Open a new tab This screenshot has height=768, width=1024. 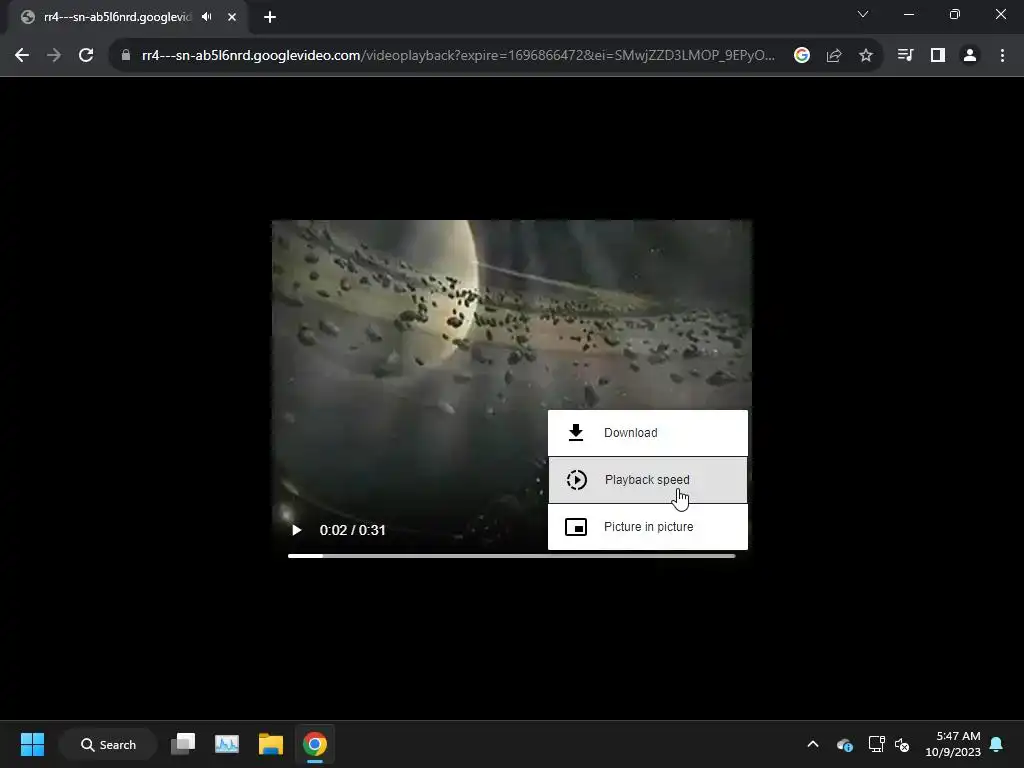tap(270, 17)
